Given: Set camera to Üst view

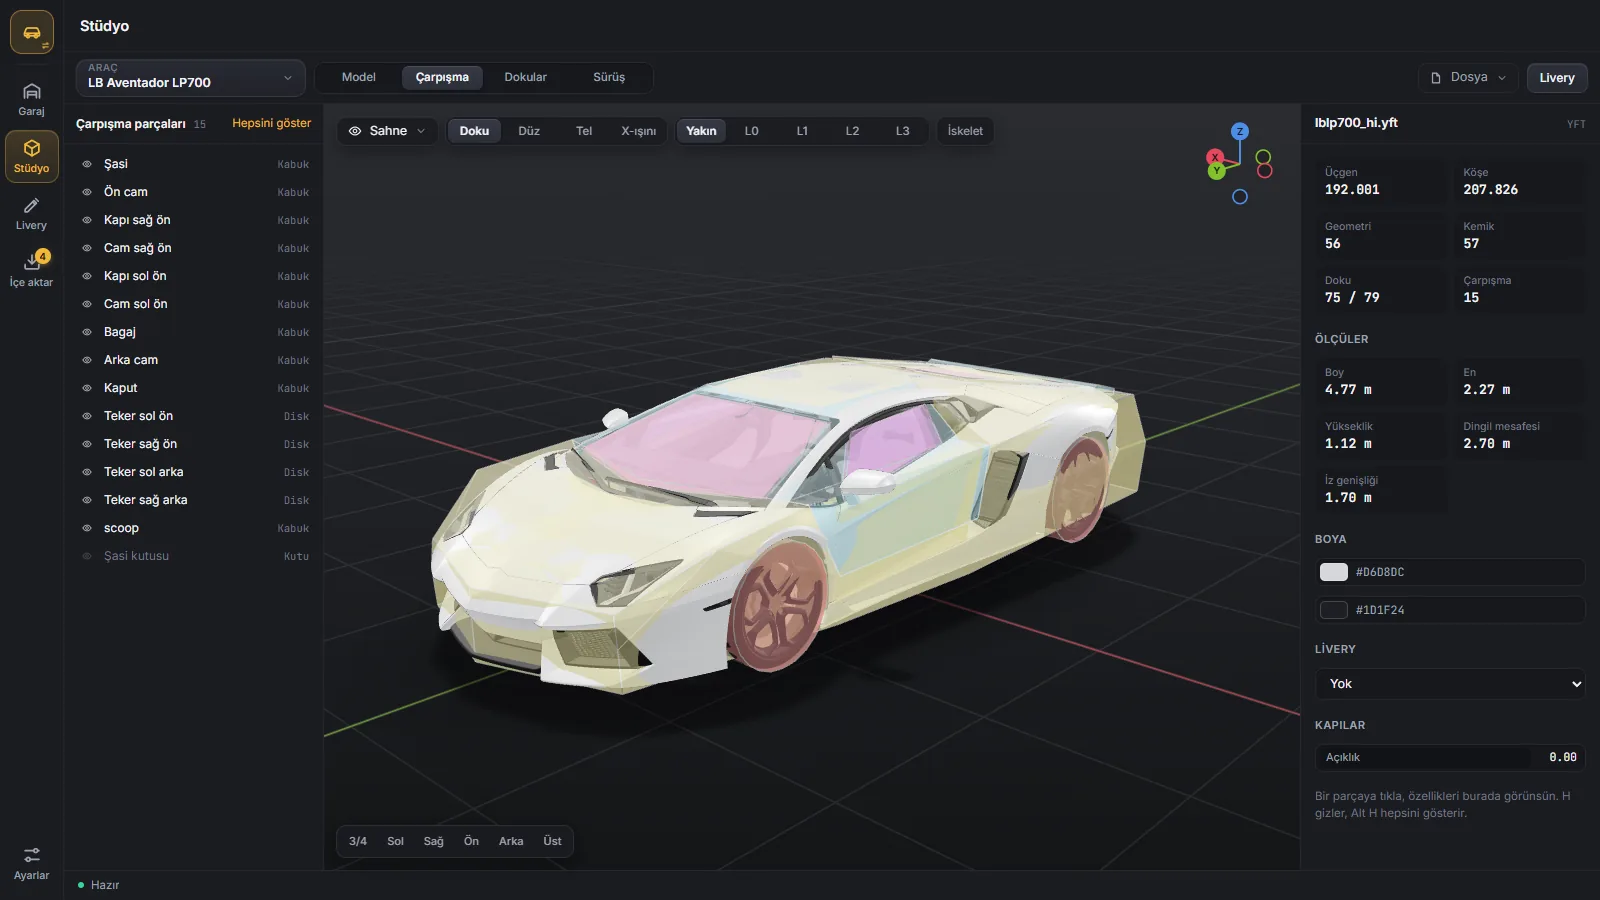Looking at the screenshot, I should 552,841.
